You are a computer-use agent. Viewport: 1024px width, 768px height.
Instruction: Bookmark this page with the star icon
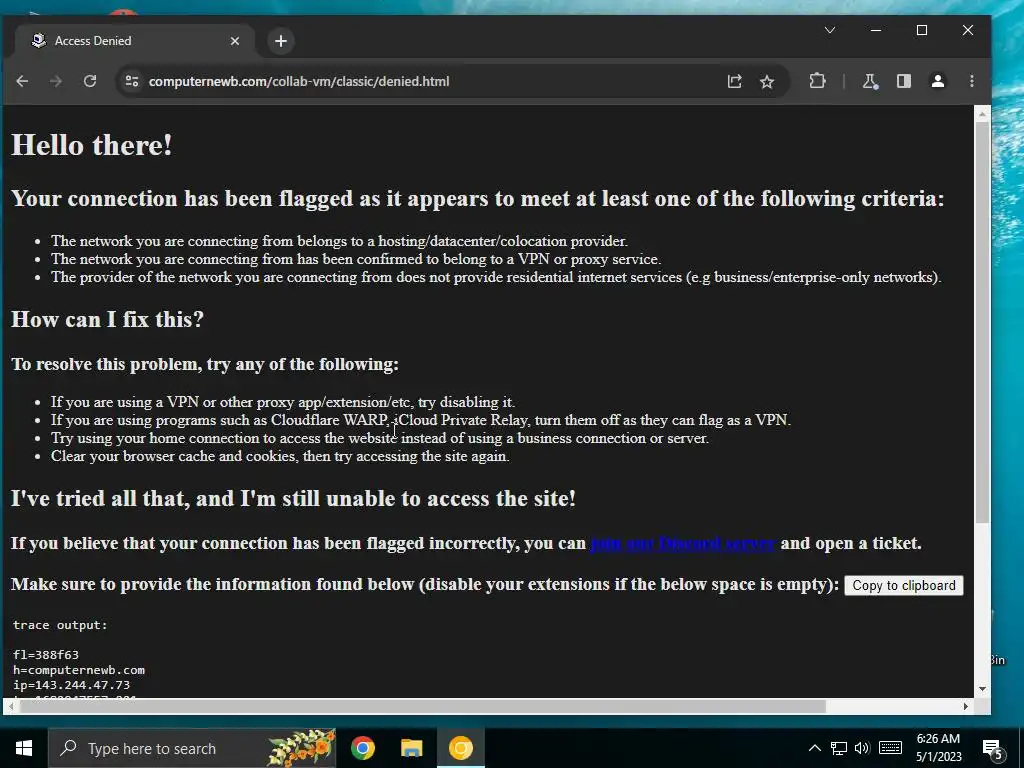pyautogui.click(x=767, y=81)
